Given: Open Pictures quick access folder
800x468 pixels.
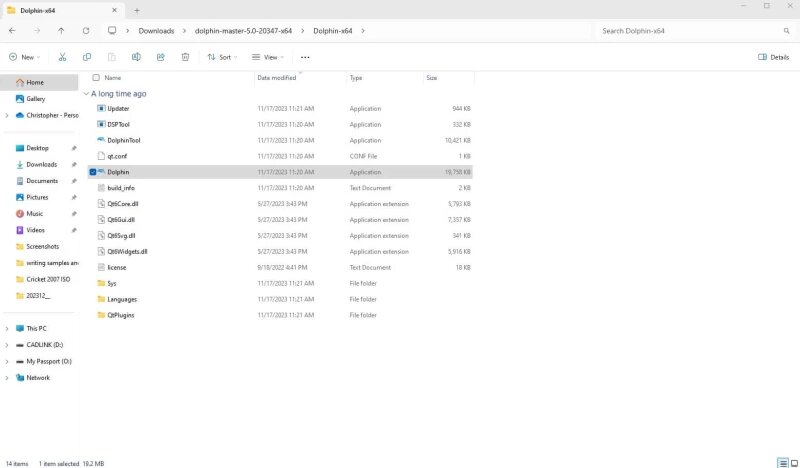Looking at the screenshot, I should (x=39, y=197).
